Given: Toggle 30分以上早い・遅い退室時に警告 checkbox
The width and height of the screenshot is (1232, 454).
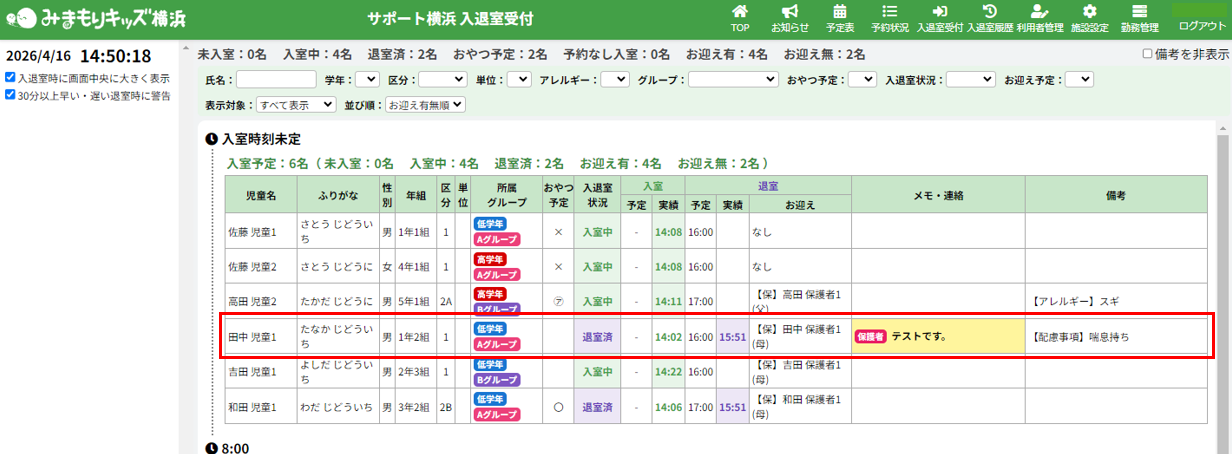Looking at the screenshot, I should point(10,96).
